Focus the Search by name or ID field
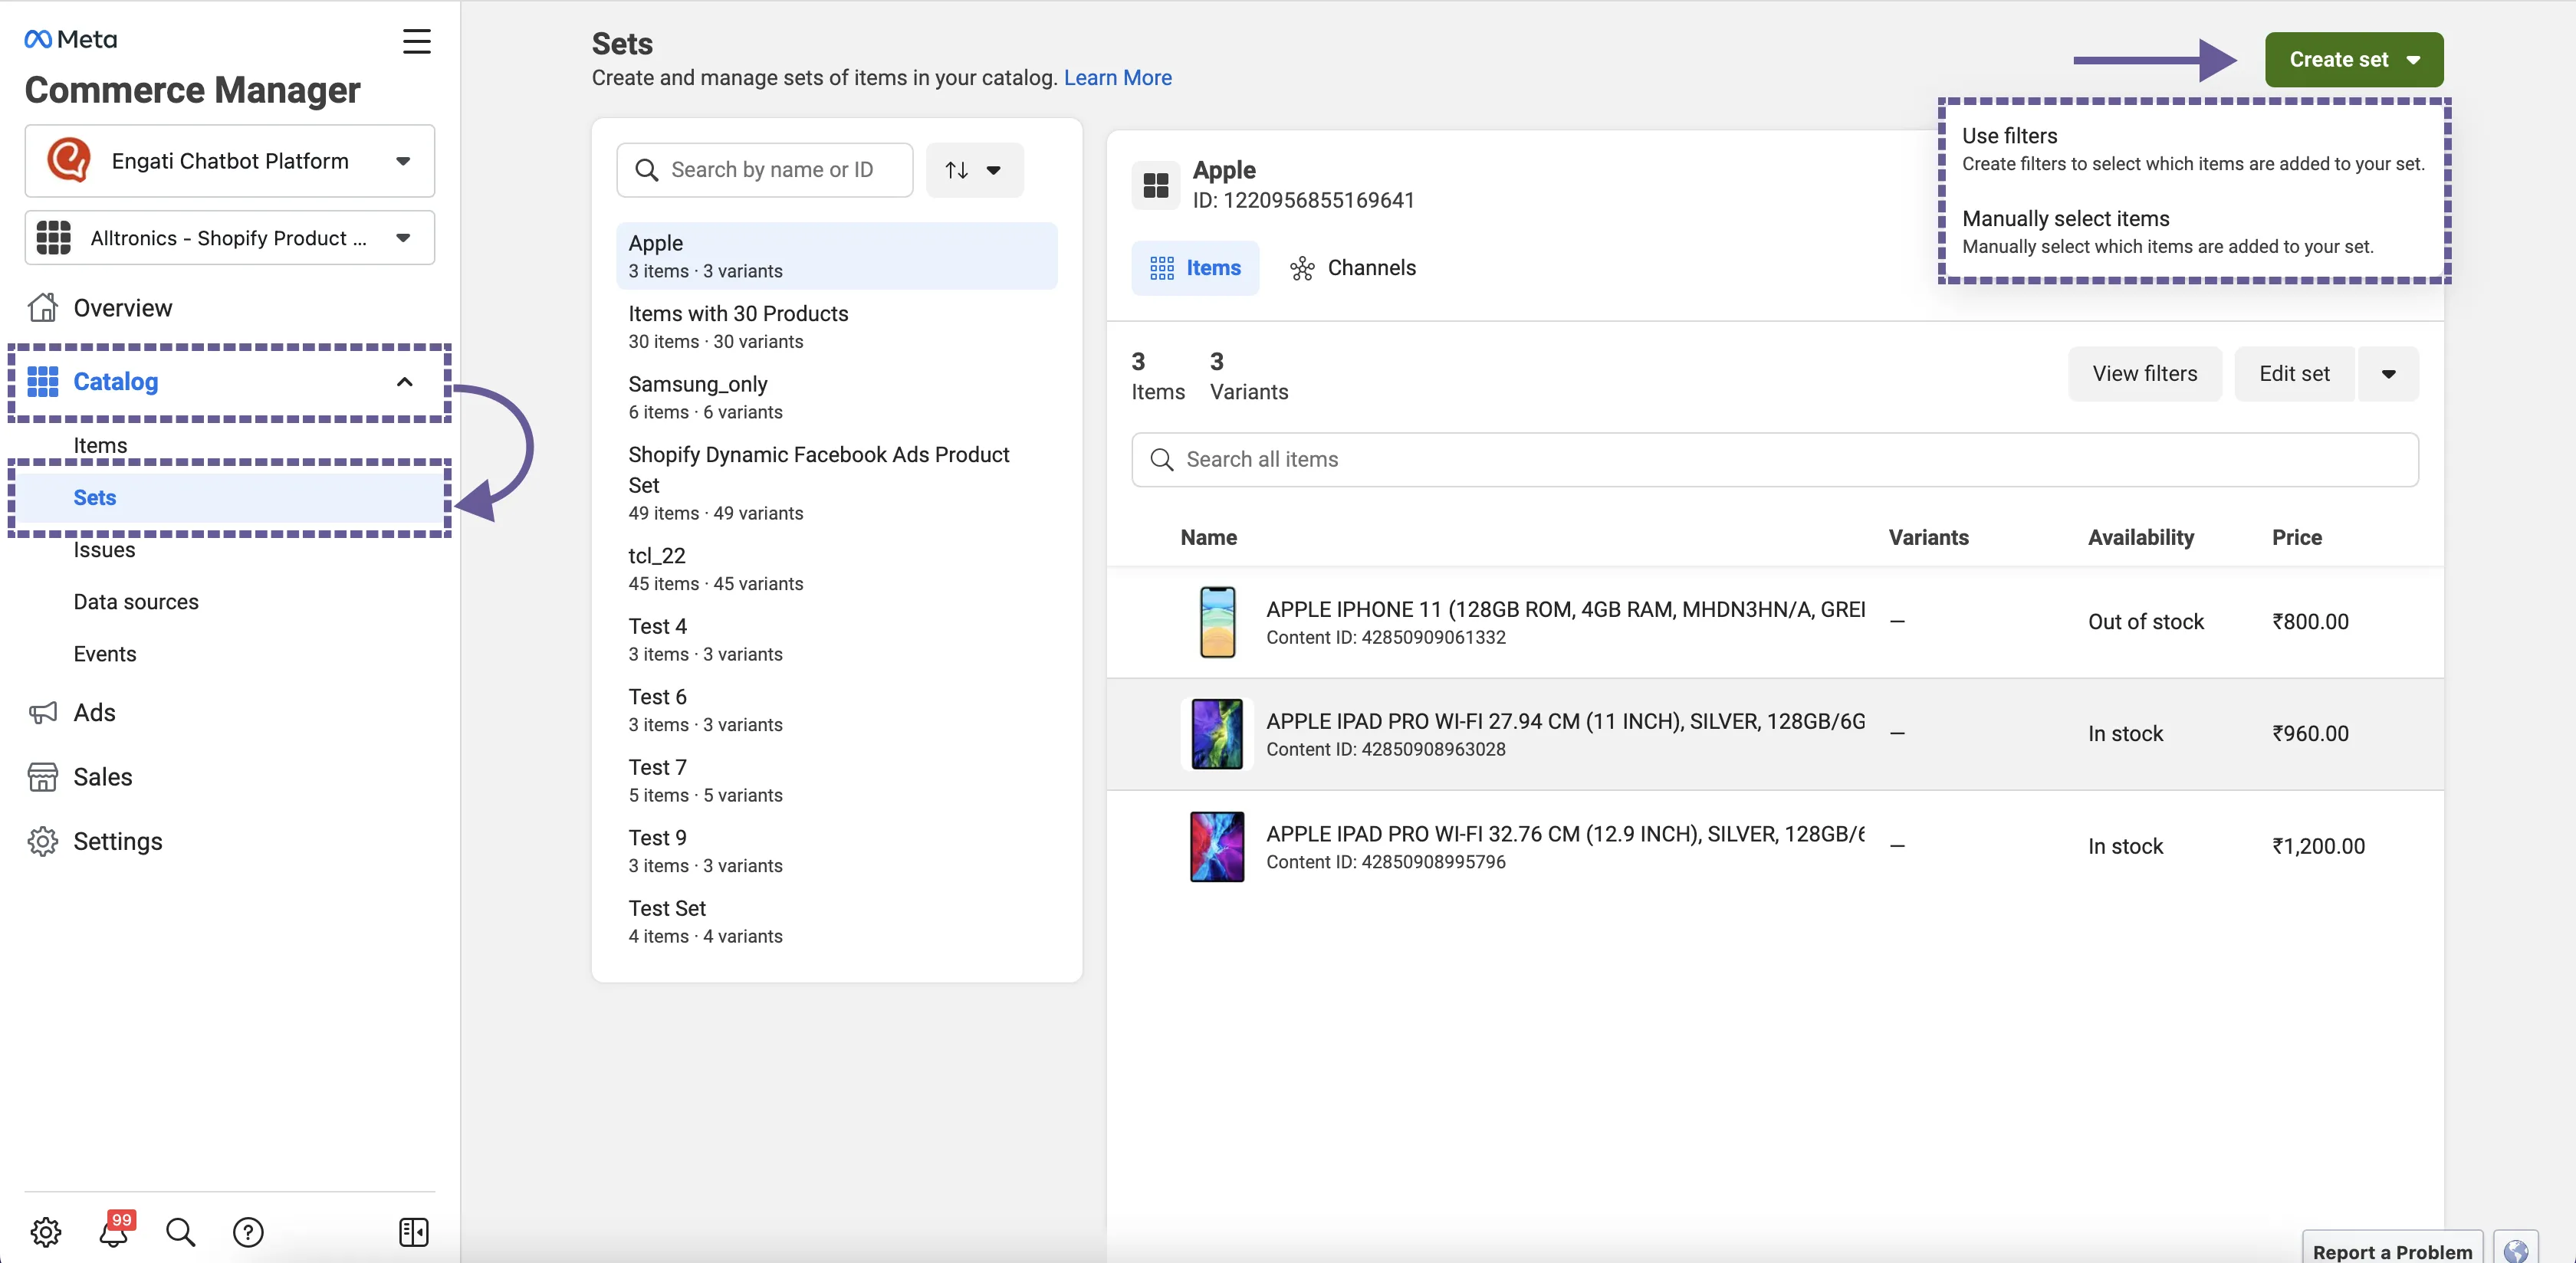The width and height of the screenshot is (2576, 1263). [765, 170]
